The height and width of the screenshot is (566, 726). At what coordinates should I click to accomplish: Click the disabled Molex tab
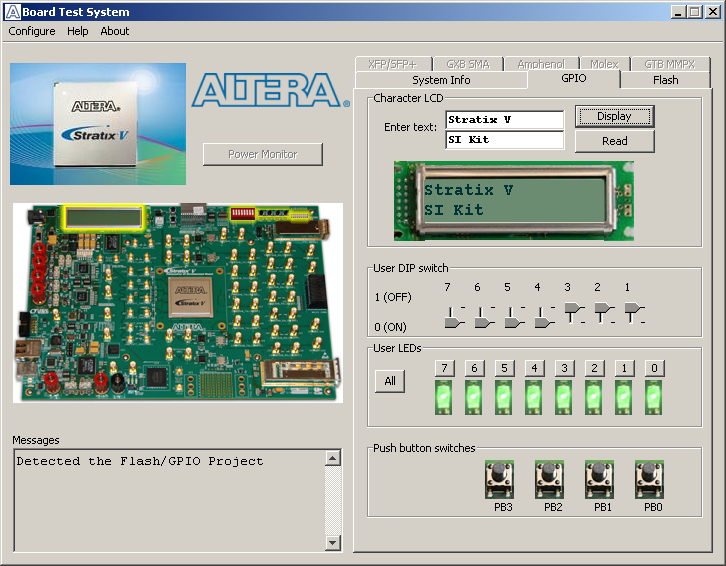point(604,64)
